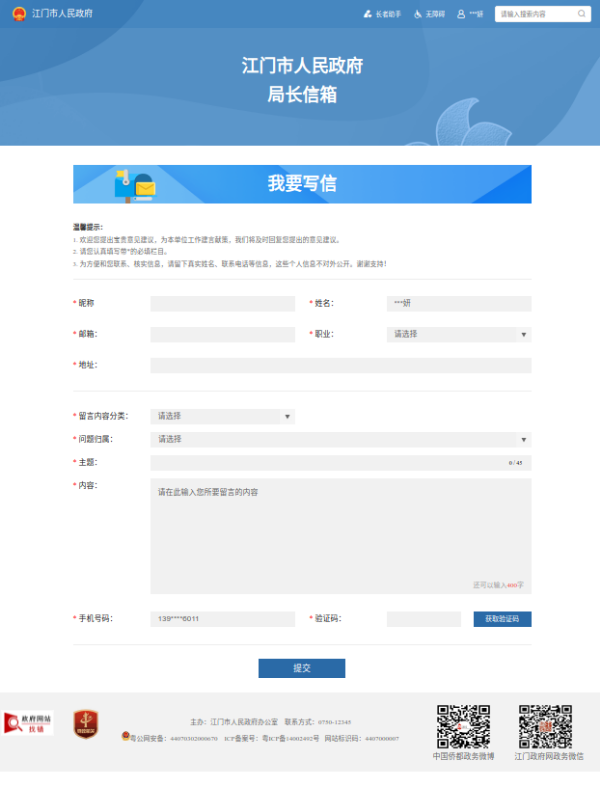600x786 pixels.
Task: Enable the 无障碍 accessibility mode
Action: point(429,14)
